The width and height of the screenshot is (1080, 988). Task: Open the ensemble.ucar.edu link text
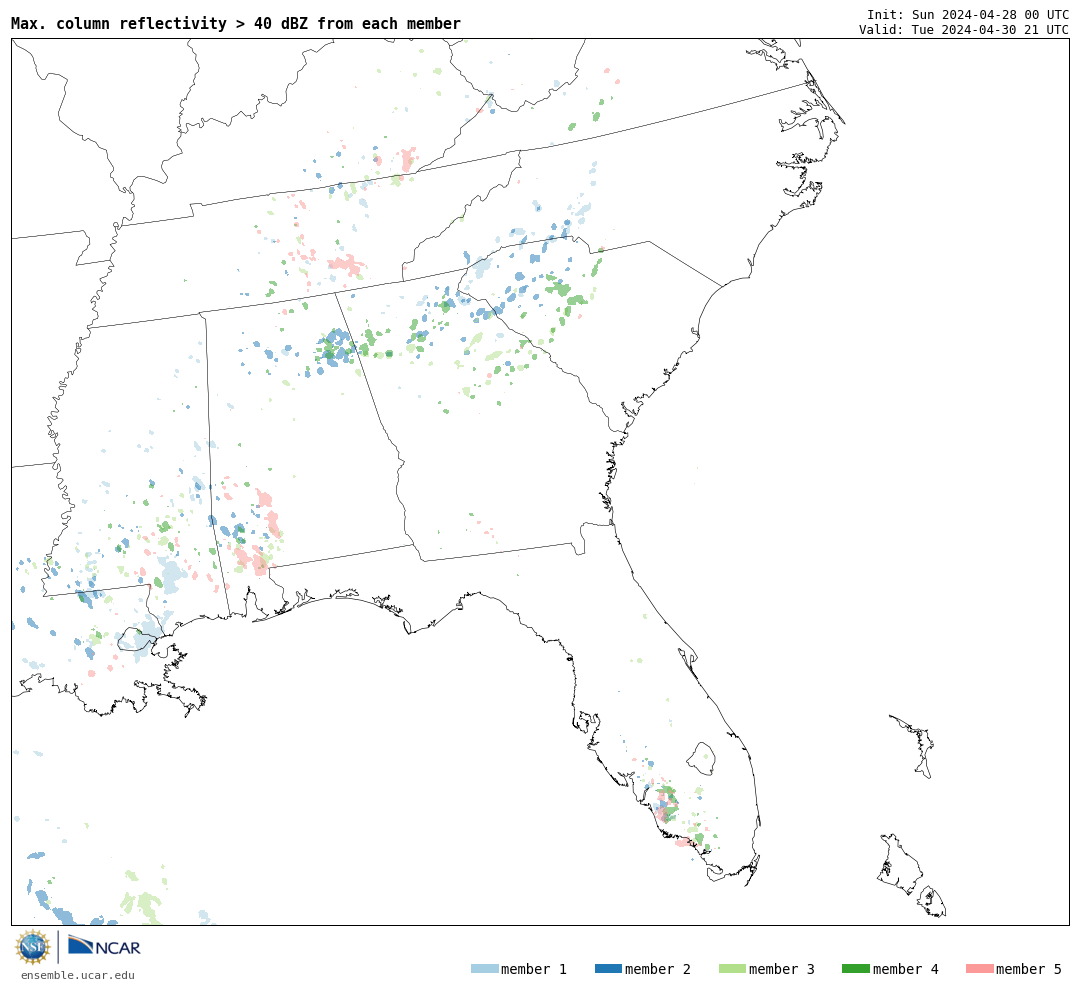[x=78, y=975]
